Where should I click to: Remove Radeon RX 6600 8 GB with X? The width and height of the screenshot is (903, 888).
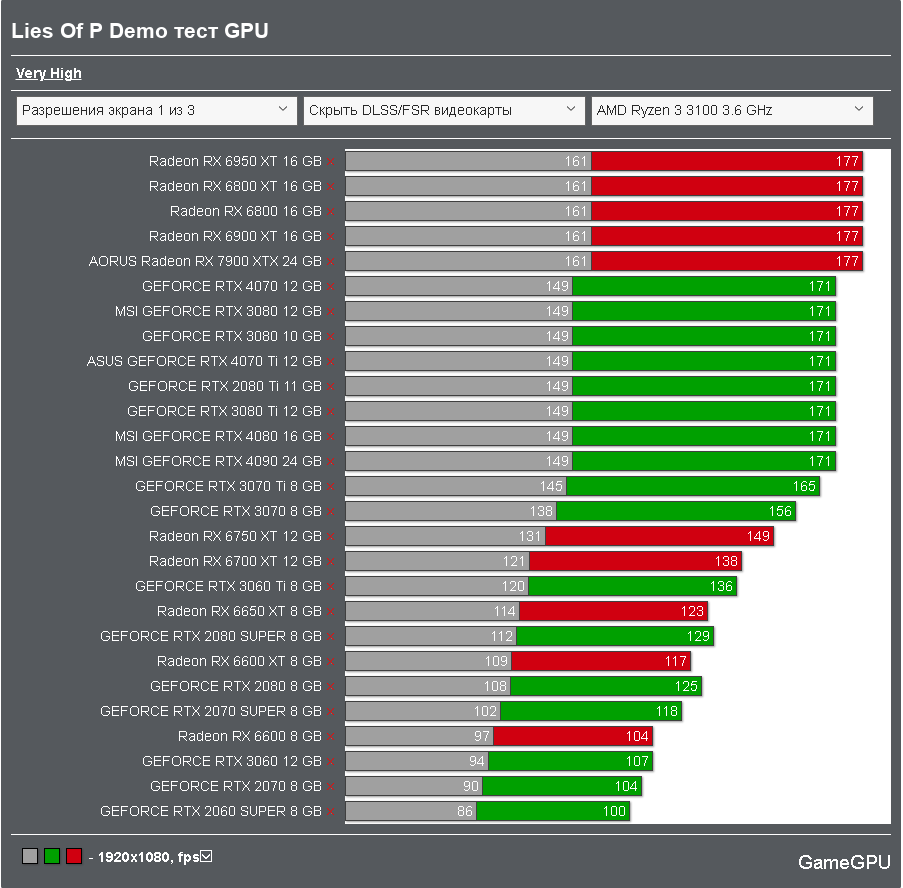point(331,737)
